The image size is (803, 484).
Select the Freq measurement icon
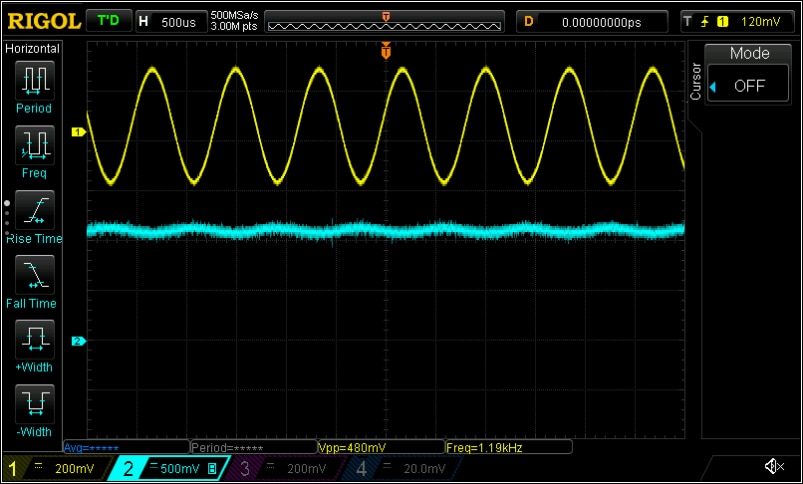(x=33, y=145)
